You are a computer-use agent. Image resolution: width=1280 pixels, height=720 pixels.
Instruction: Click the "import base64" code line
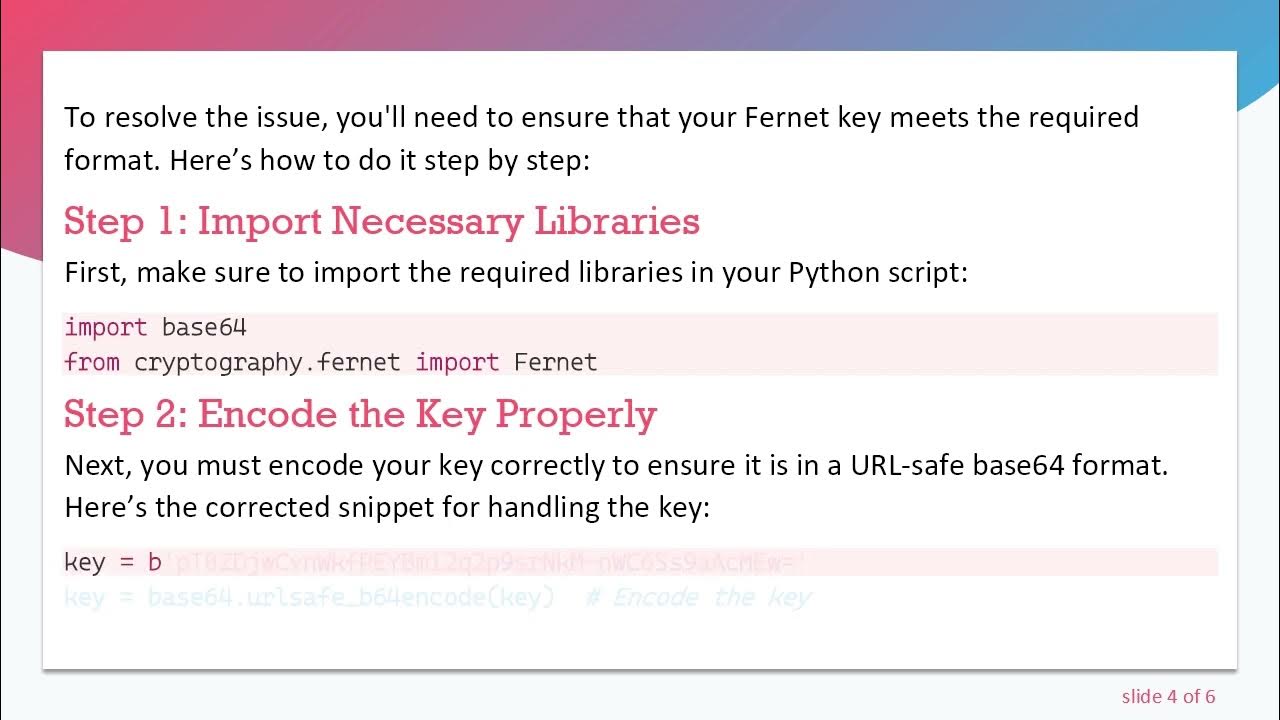pyautogui.click(x=155, y=327)
